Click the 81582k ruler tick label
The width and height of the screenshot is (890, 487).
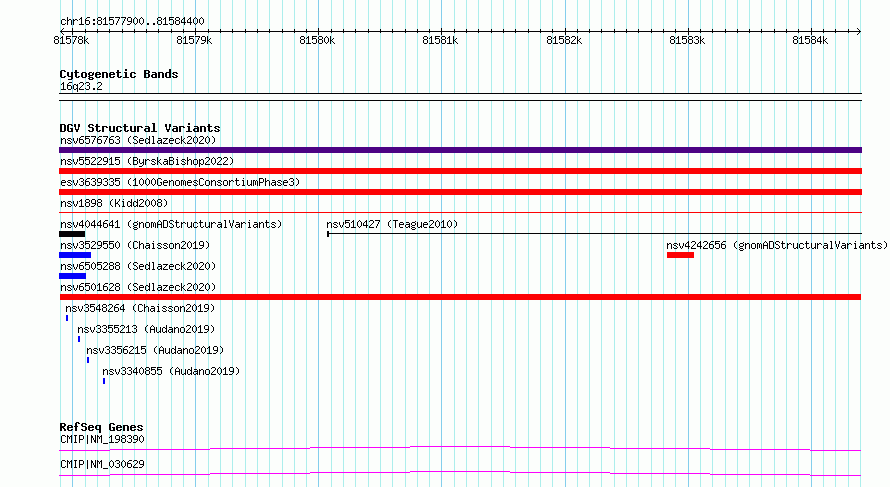click(x=564, y=40)
